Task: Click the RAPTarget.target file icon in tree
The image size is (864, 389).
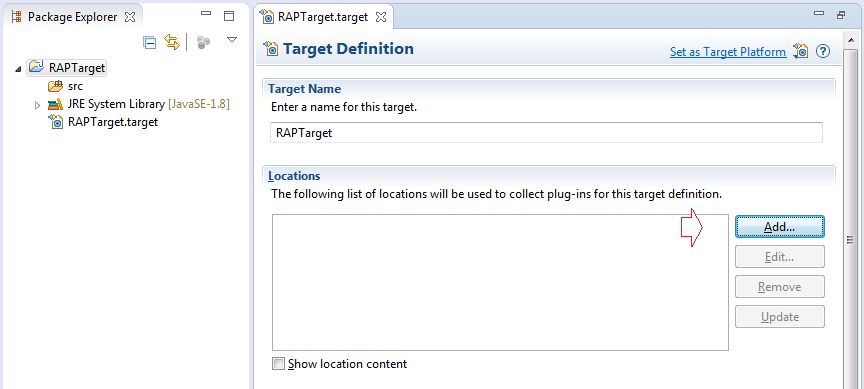Action: tap(56, 122)
